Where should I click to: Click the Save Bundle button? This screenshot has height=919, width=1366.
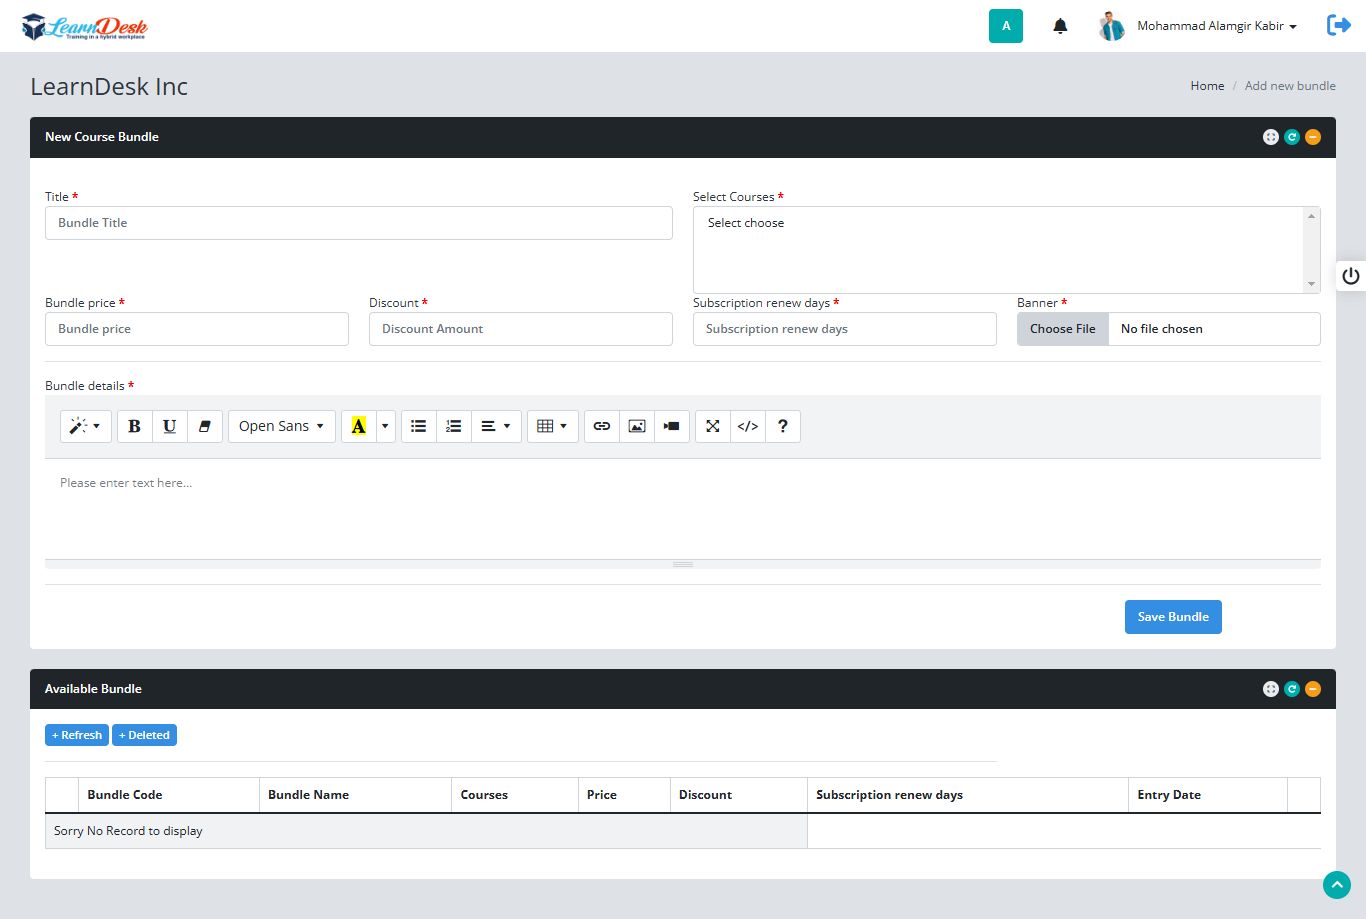point(1173,617)
